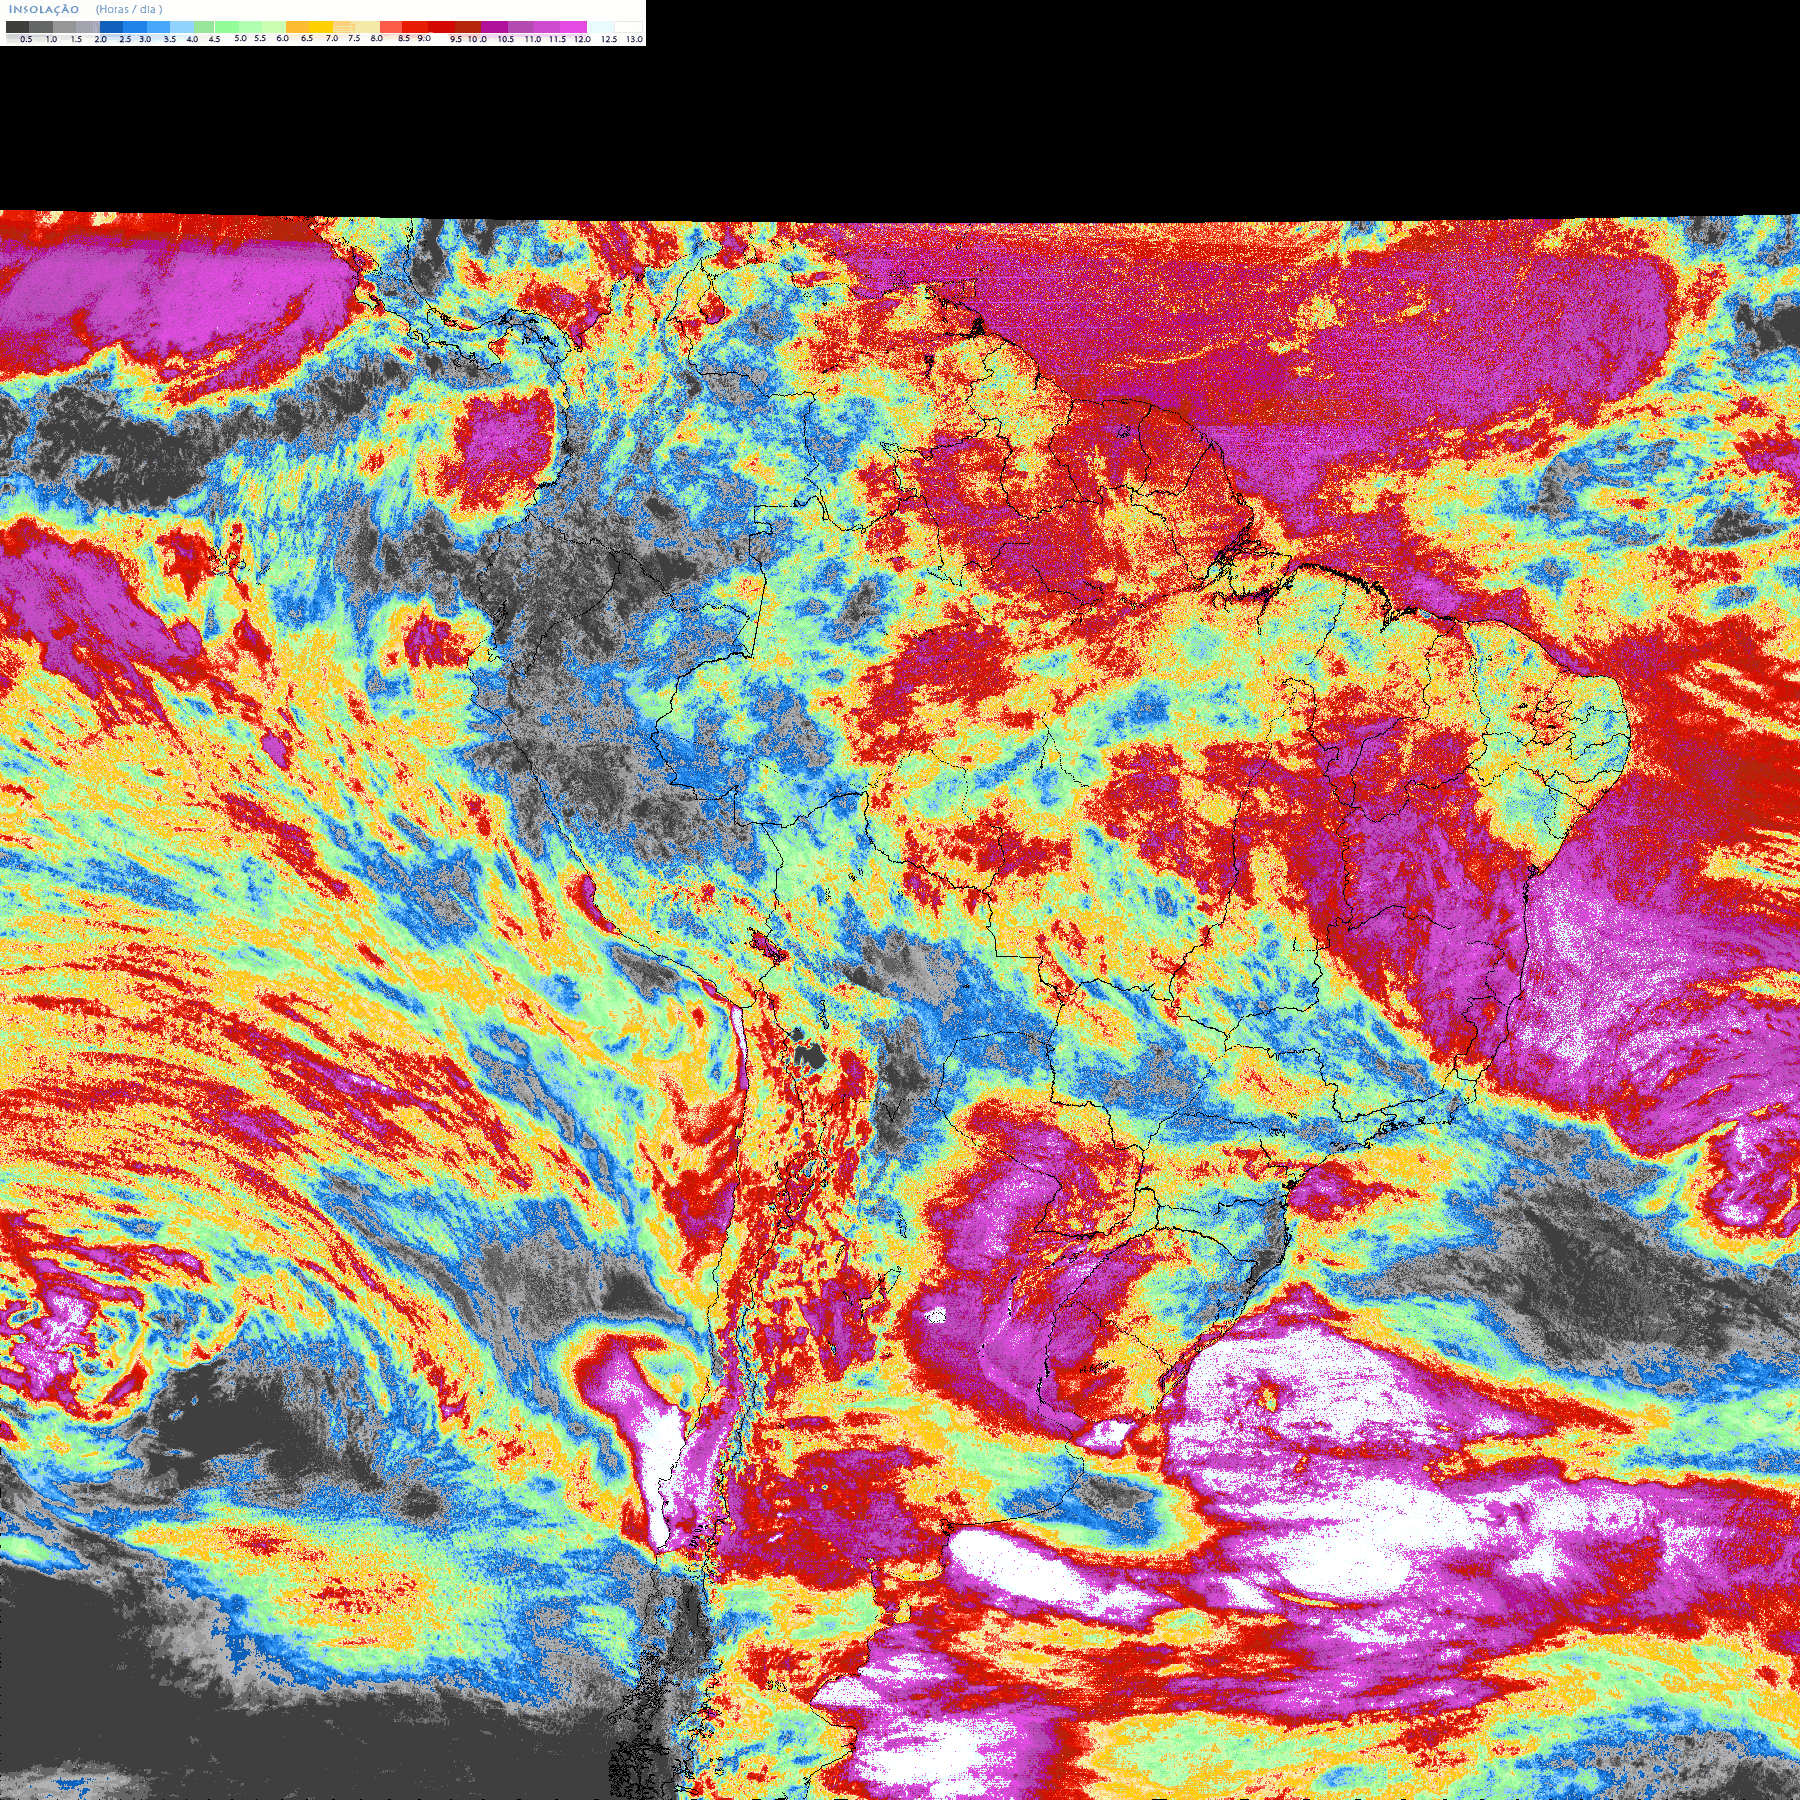
Task: Click the 0.5 legend value
Action: (x=26, y=39)
